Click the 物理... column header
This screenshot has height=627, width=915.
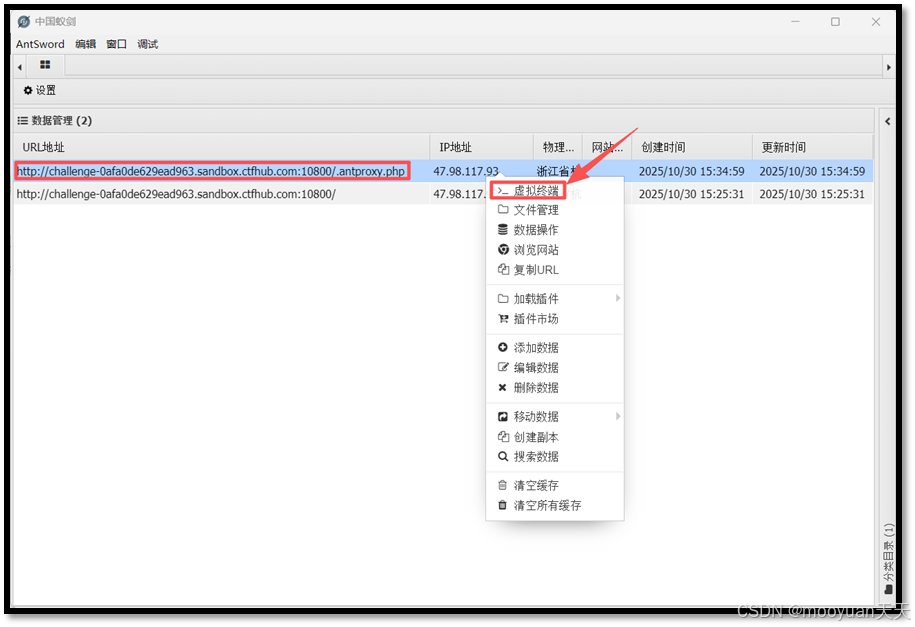[558, 147]
